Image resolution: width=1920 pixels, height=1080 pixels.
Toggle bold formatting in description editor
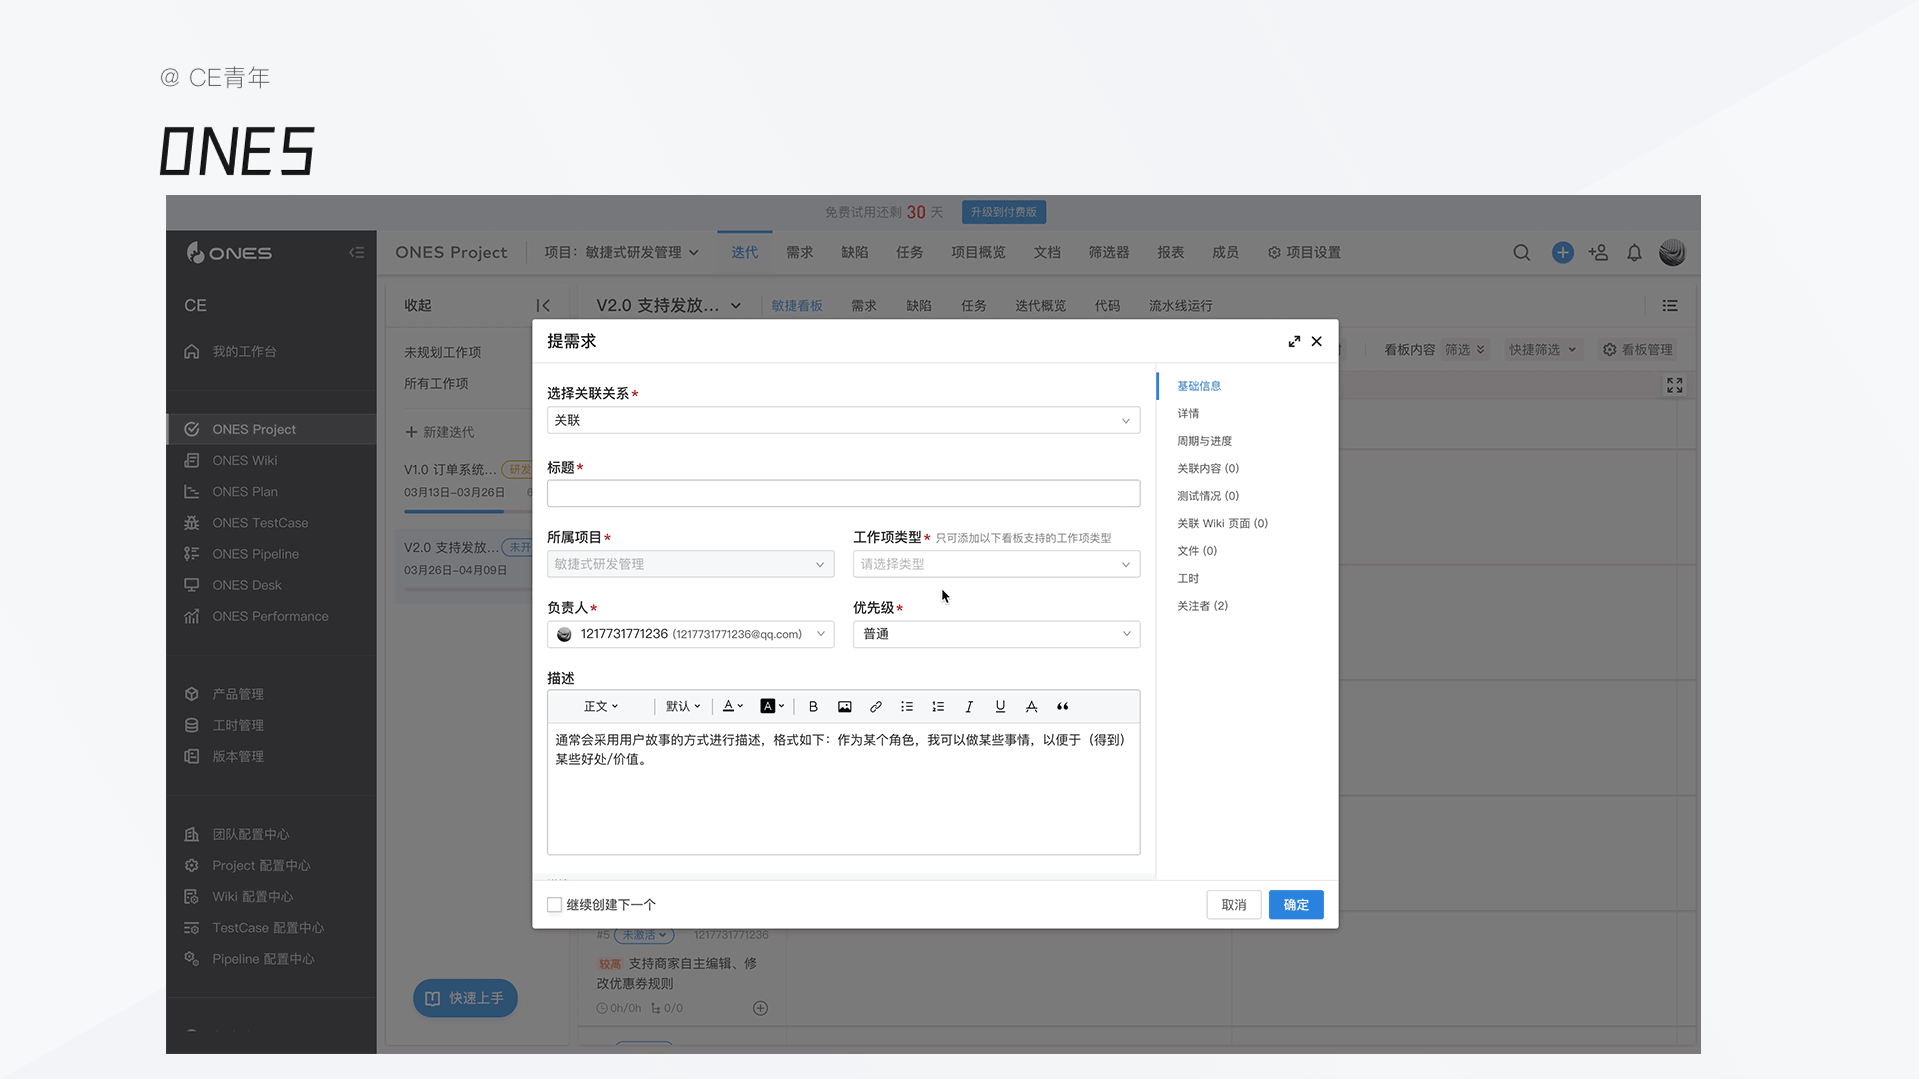point(813,707)
